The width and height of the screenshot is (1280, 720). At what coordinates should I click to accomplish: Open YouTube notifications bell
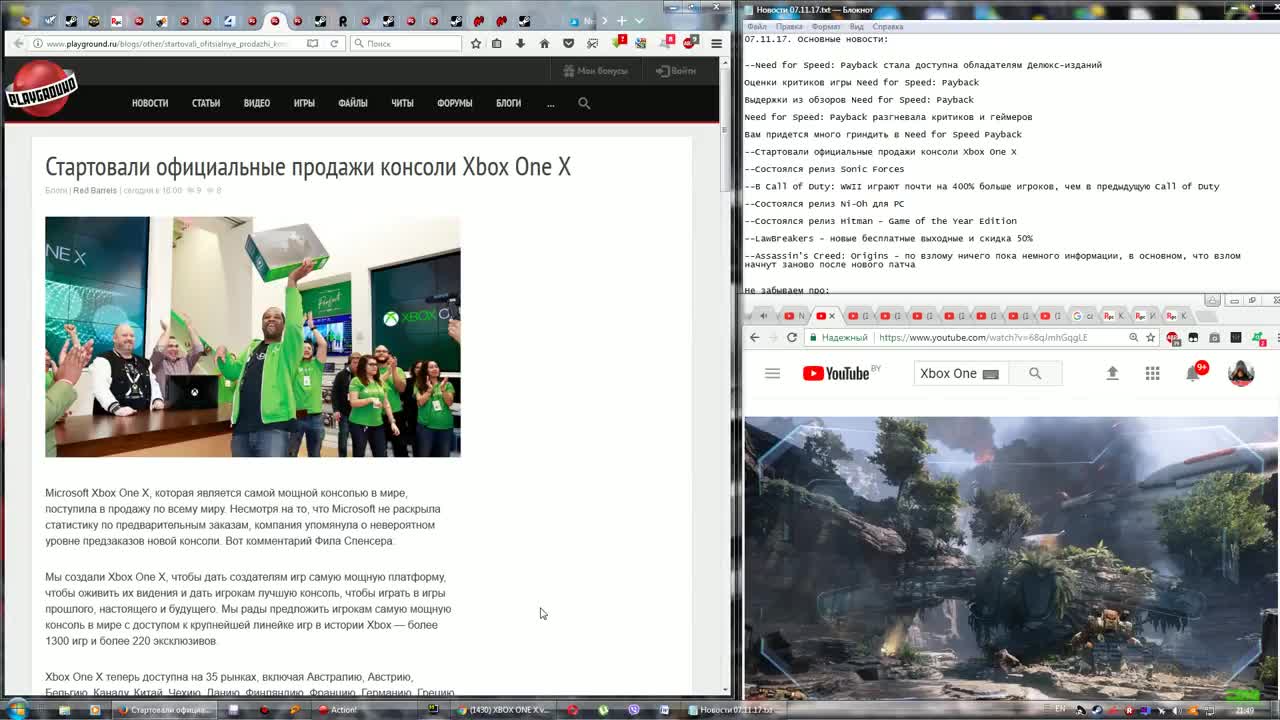tap(1193, 373)
